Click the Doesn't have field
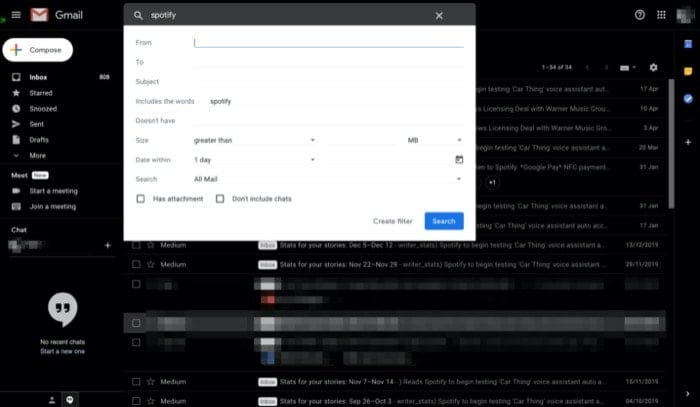 coord(329,120)
